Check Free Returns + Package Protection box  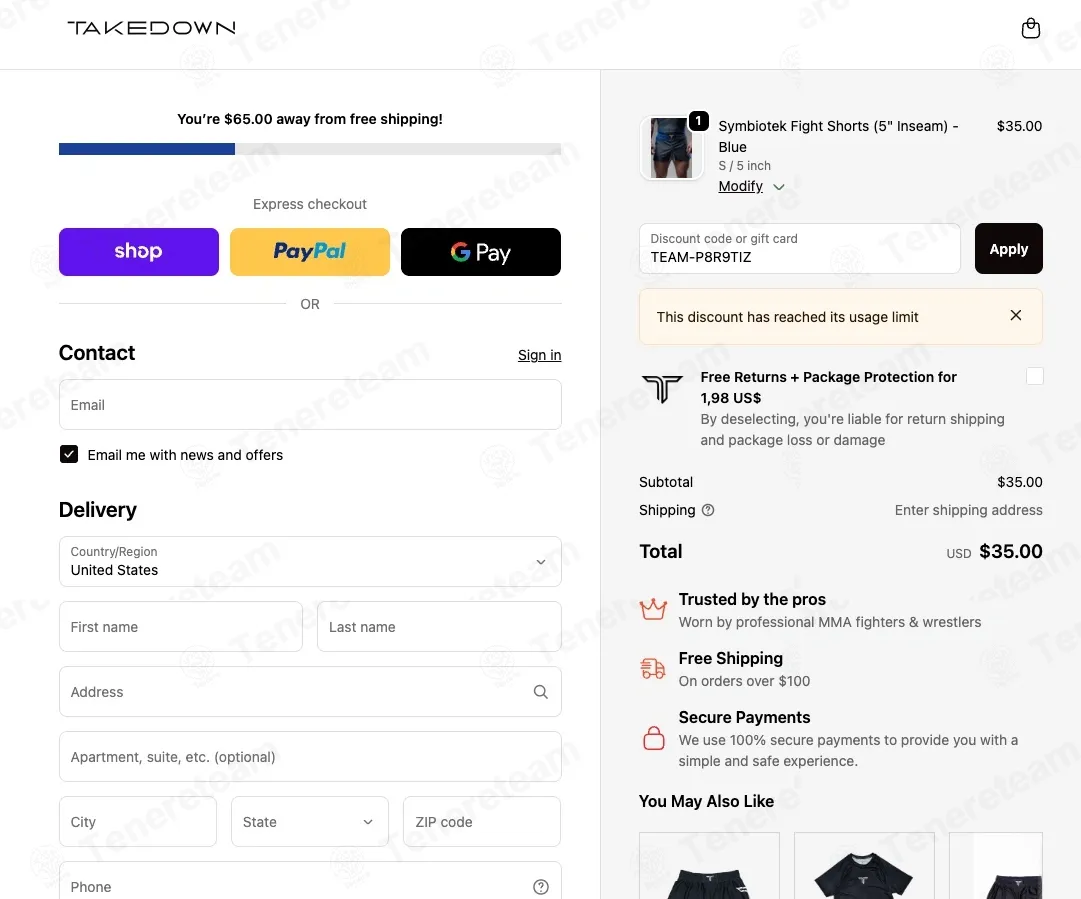pyautogui.click(x=1034, y=376)
